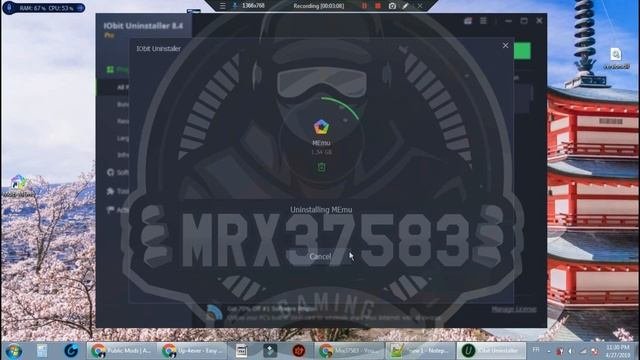Switch to Chrome 'Public Mods' taskbar window
The image size is (640, 360).
pos(121,351)
